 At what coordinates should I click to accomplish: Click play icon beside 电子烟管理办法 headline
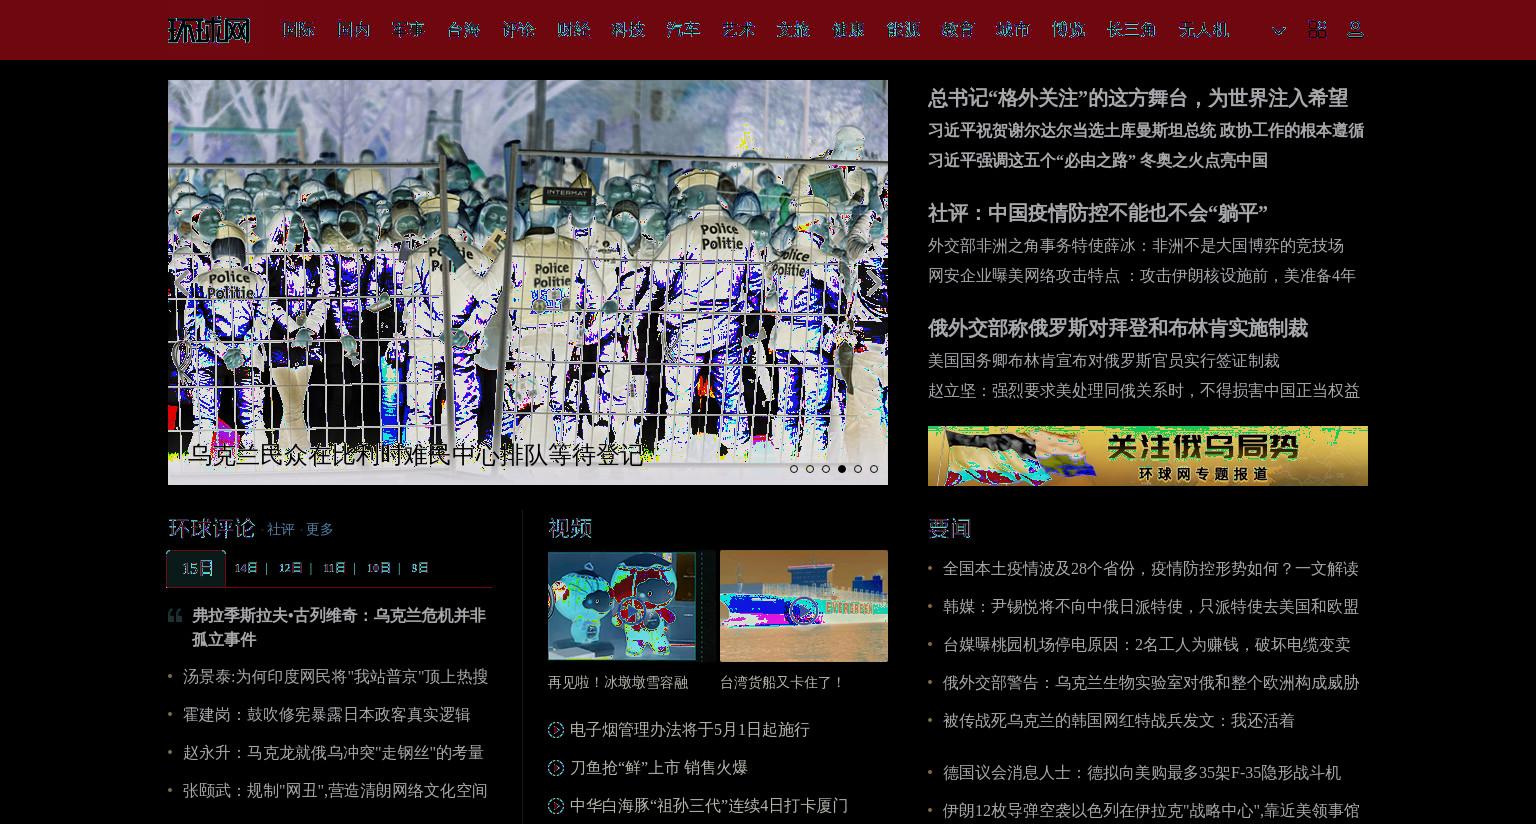click(556, 730)
